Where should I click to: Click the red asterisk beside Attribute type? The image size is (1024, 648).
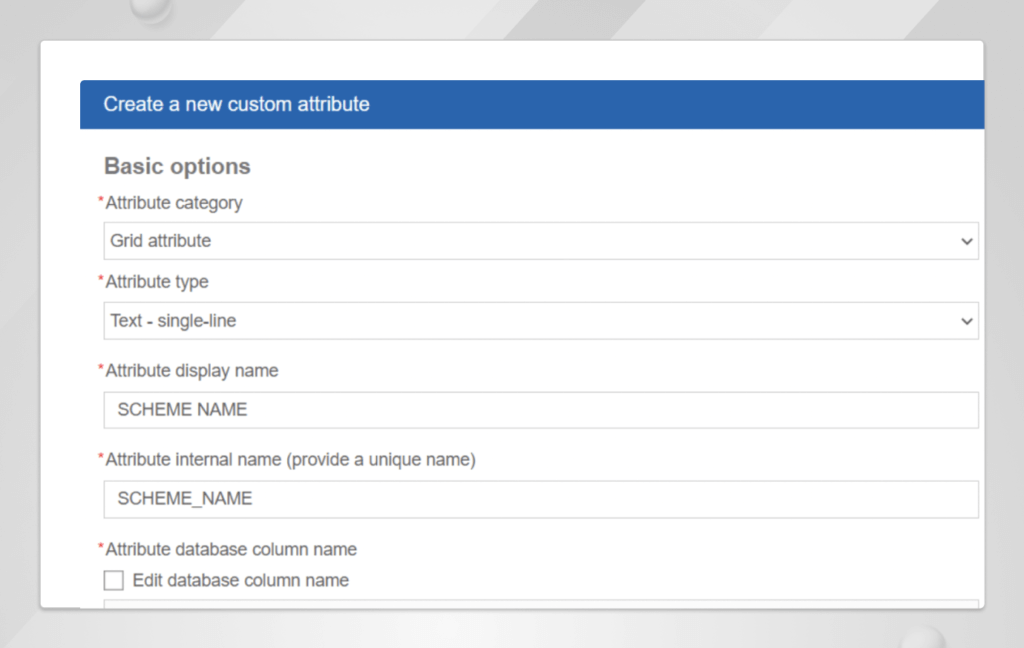point(100,280)
